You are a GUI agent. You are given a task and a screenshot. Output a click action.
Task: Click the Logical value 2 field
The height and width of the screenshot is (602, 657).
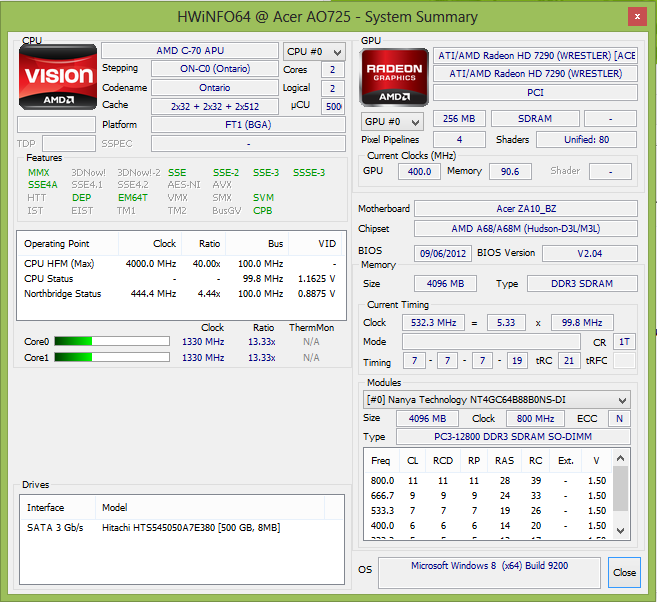tap(333, 88)
